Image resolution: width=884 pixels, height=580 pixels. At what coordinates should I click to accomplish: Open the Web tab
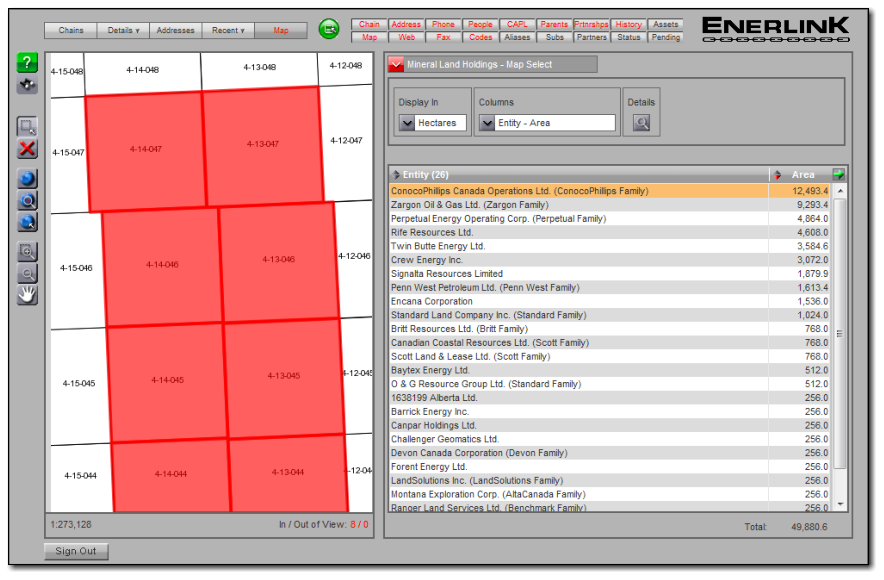406,37
